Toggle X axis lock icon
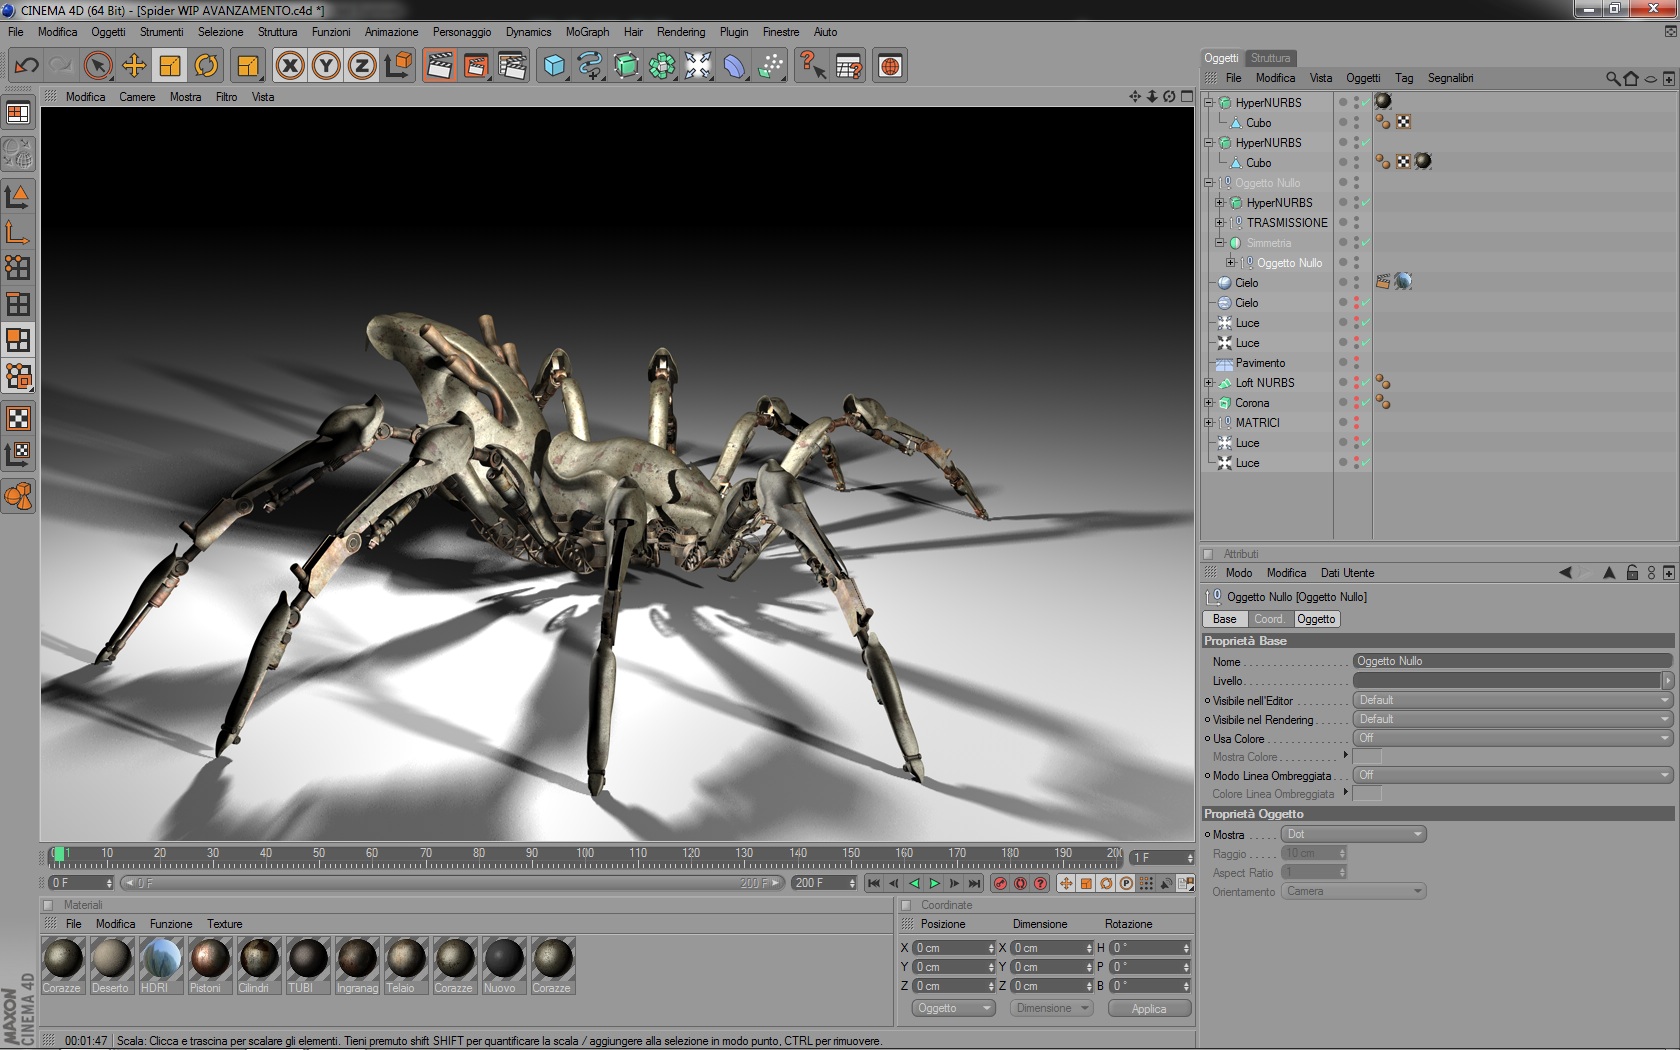Screen dimensions: 1680x1050 point(290,67)
